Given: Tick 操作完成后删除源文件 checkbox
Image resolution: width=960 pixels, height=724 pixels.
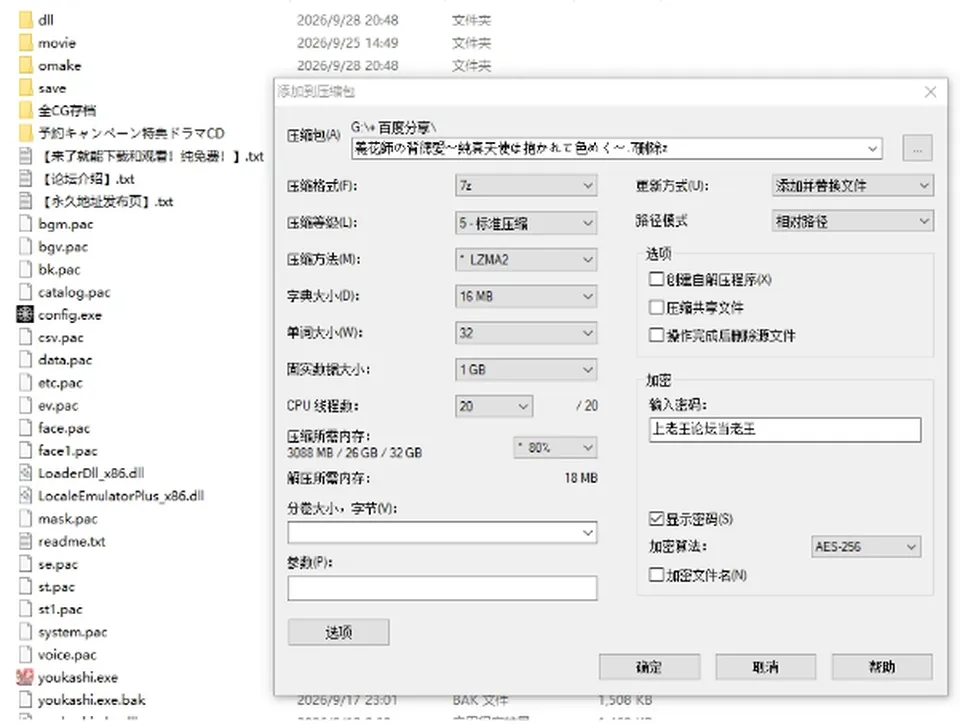Looking at the screenshot, I should pos(656,335).
